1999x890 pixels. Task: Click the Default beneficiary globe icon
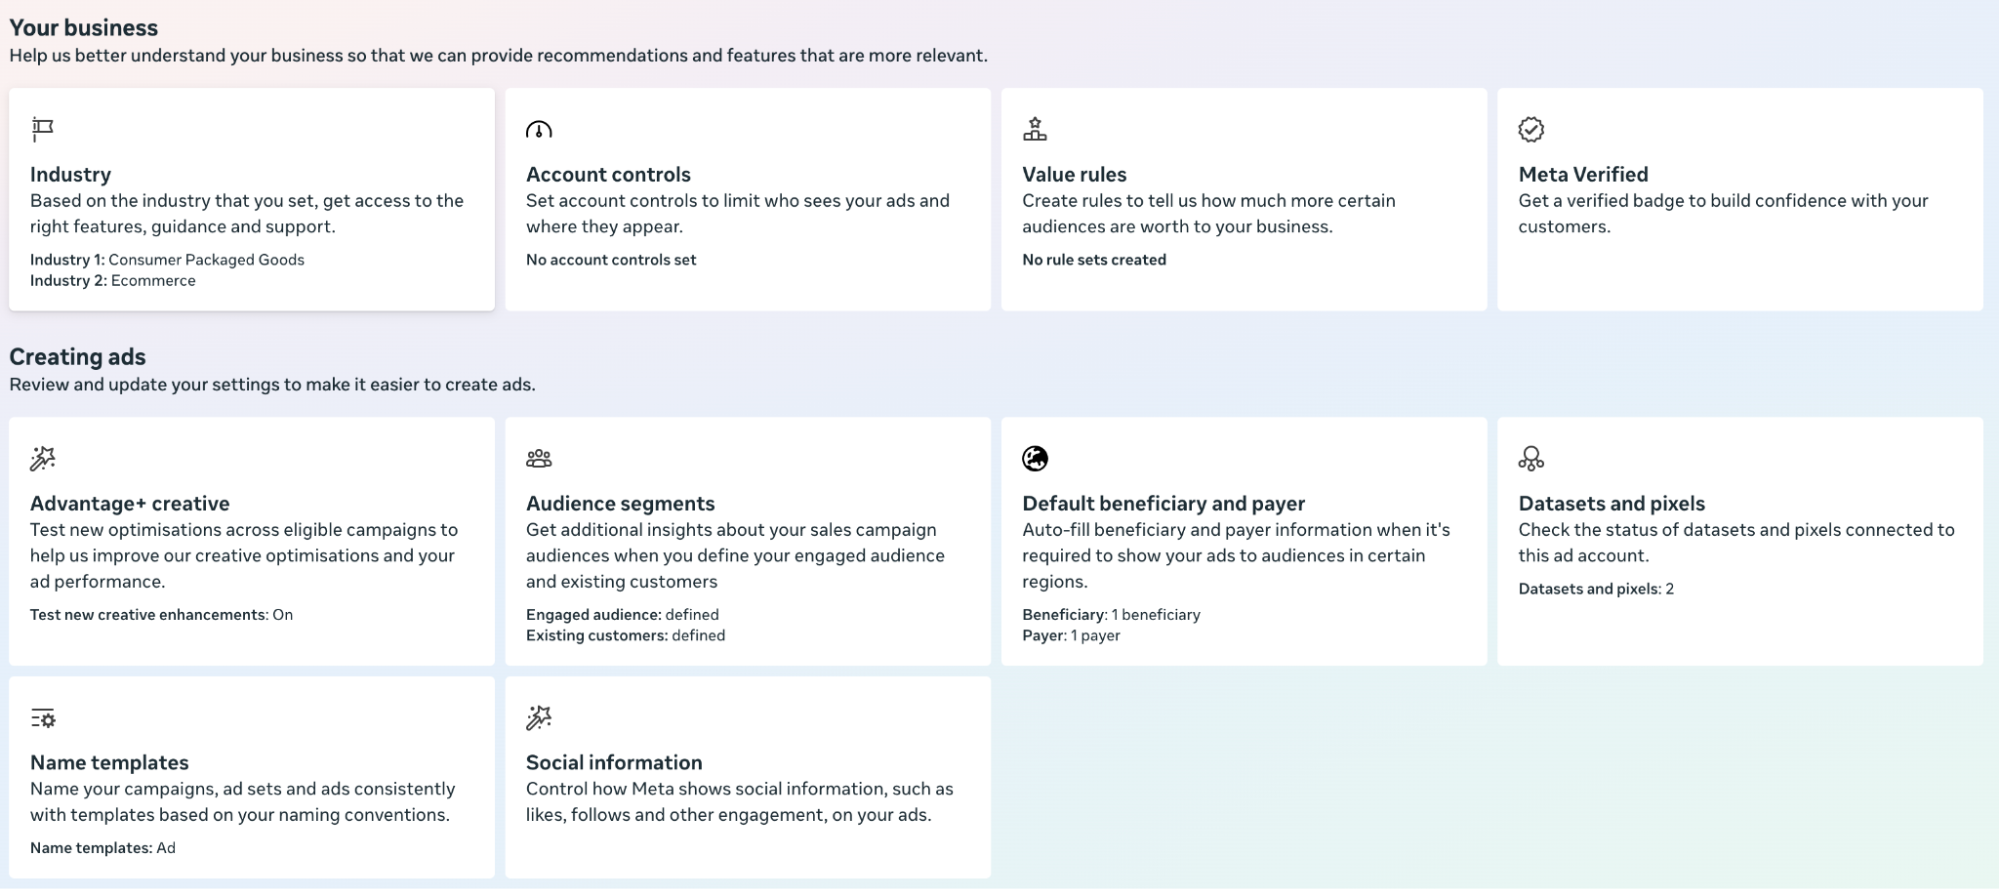(1035, 458)
